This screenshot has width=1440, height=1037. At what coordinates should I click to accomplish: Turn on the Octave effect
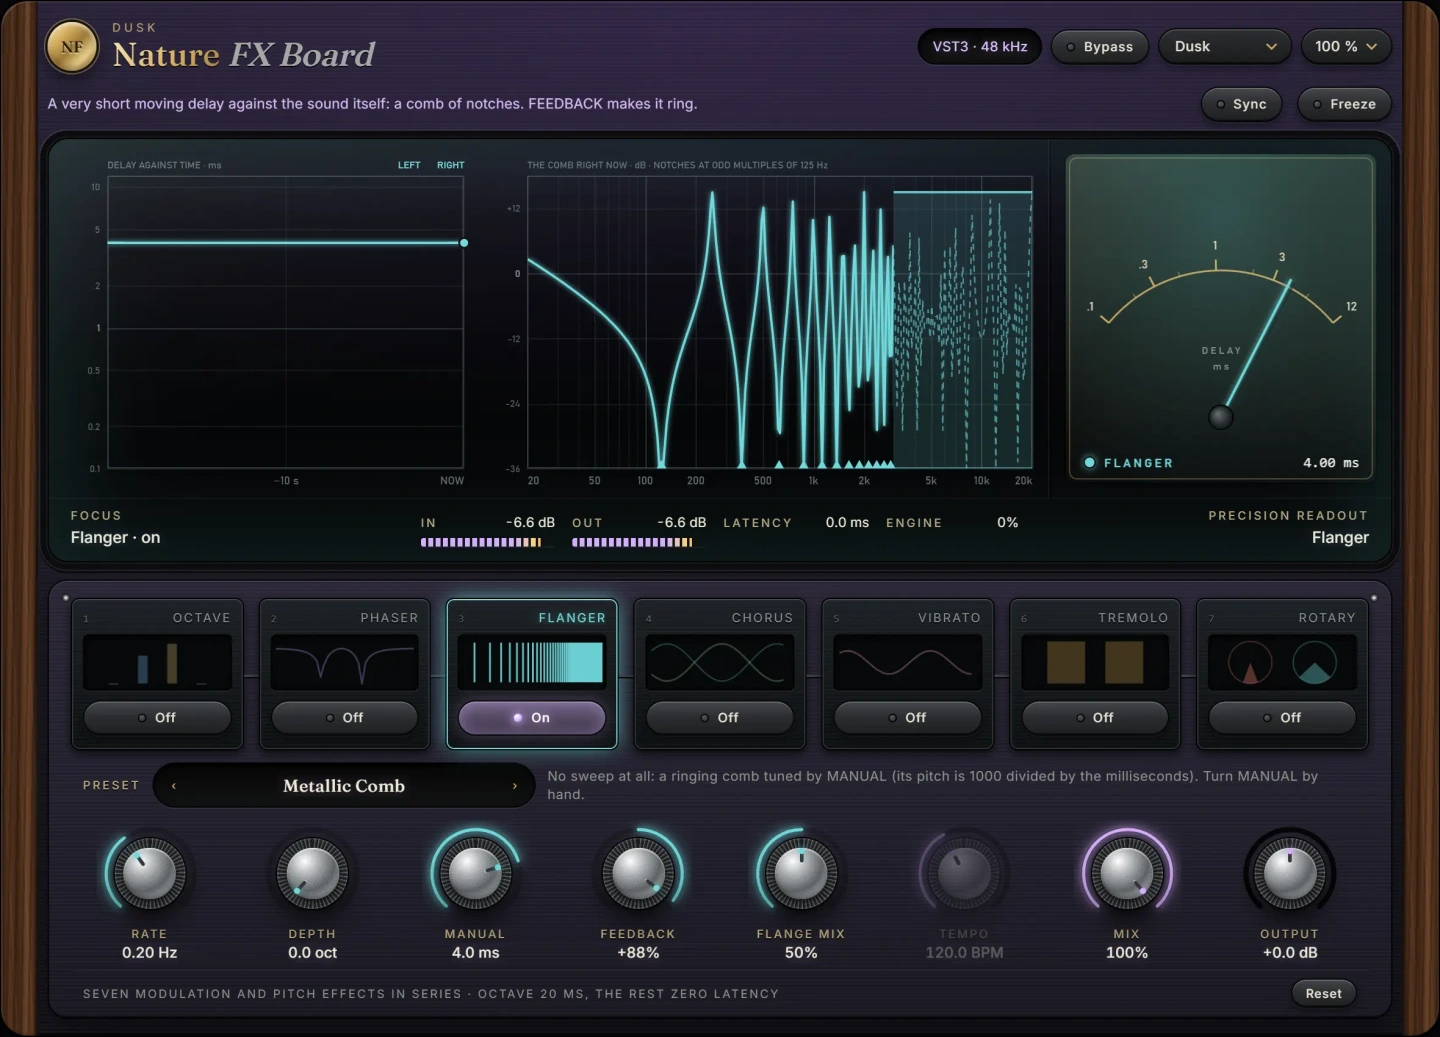click(157, 718)
